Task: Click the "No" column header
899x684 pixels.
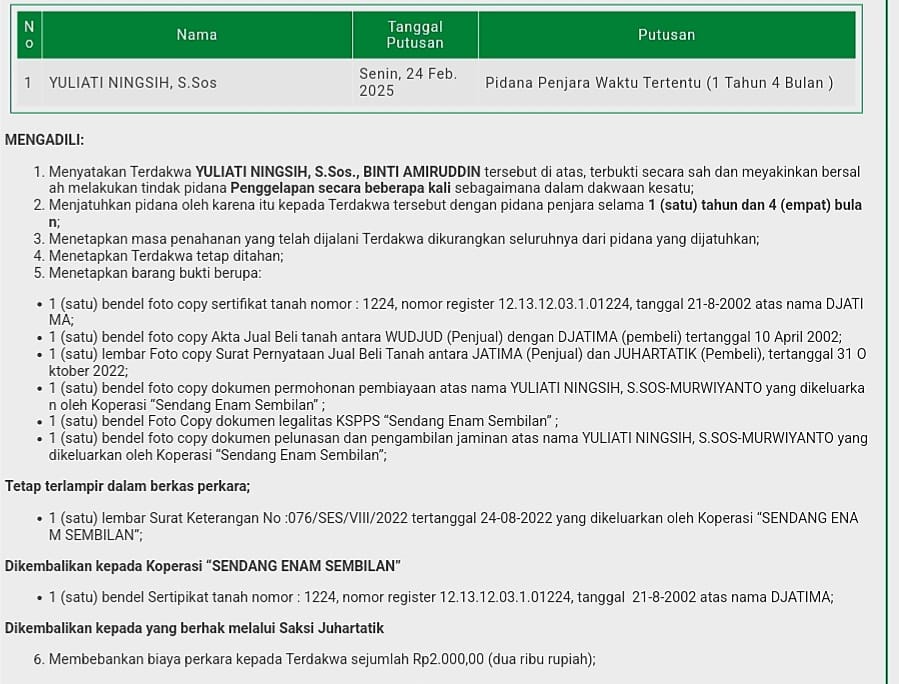Action: pos(29,35)
